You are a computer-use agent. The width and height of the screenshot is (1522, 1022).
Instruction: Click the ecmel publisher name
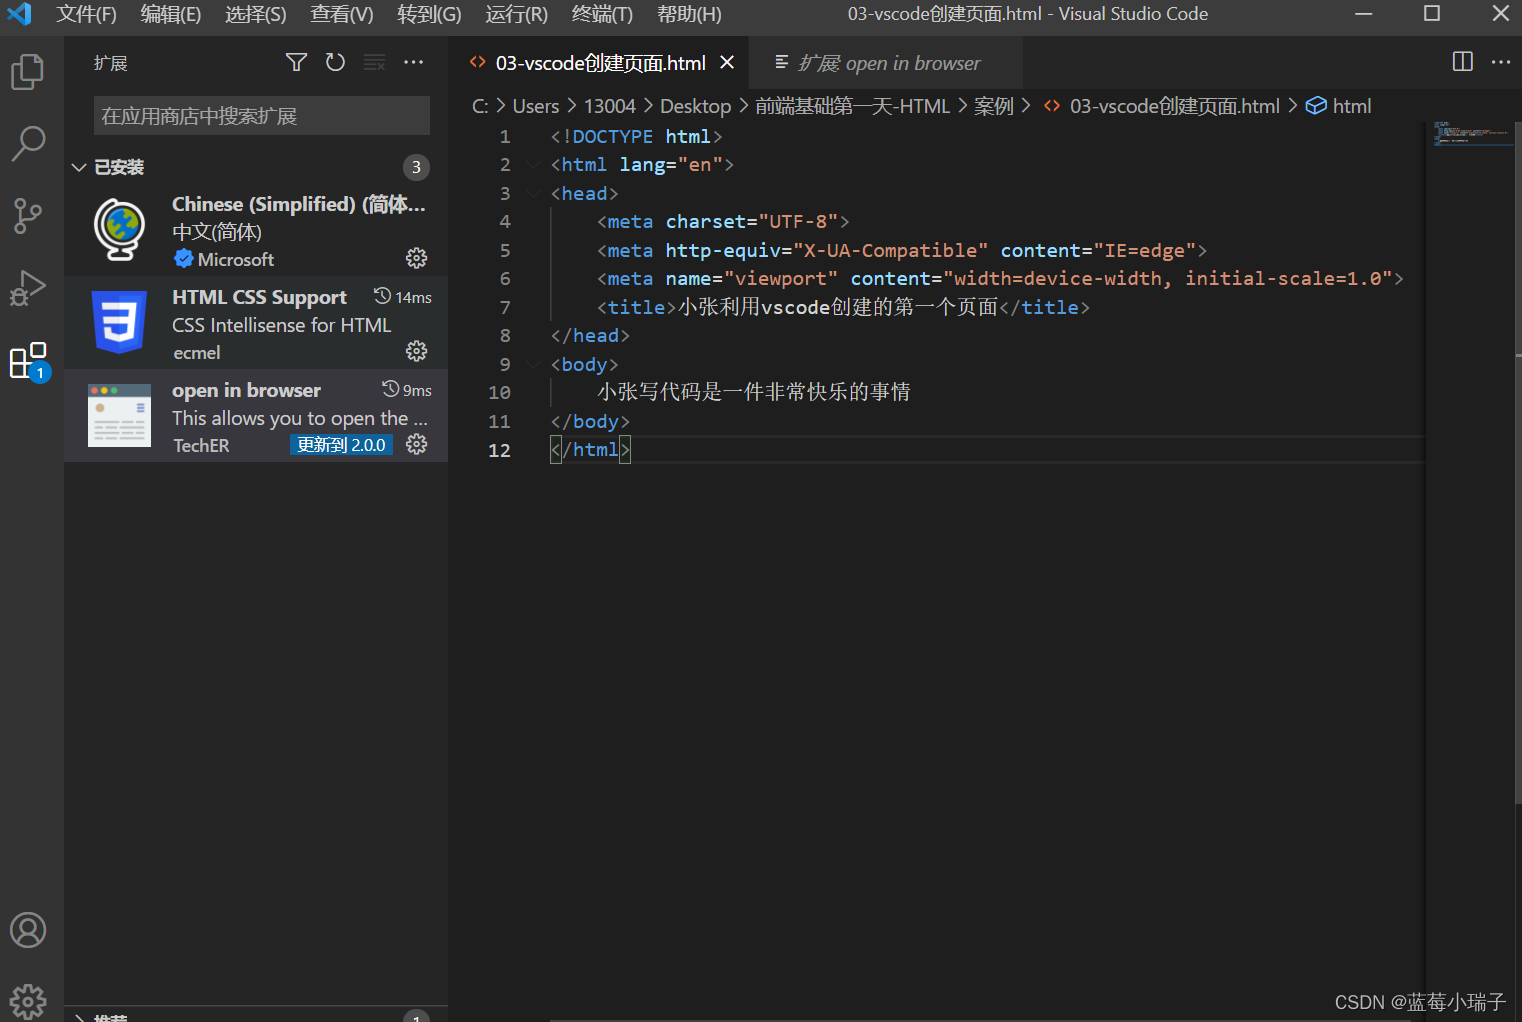(197, 352)
